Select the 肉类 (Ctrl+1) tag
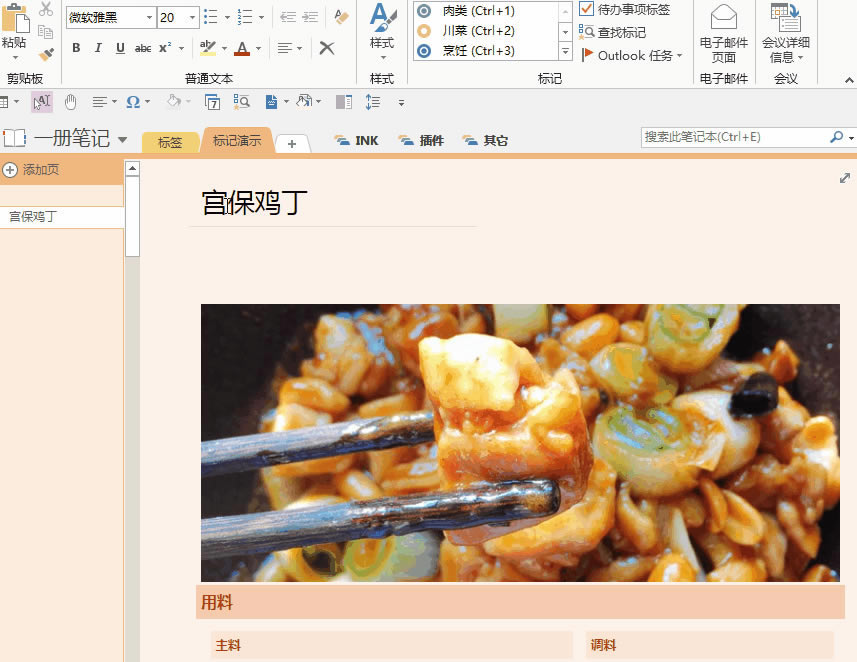857x662 pixels. (x=485, y=10)
